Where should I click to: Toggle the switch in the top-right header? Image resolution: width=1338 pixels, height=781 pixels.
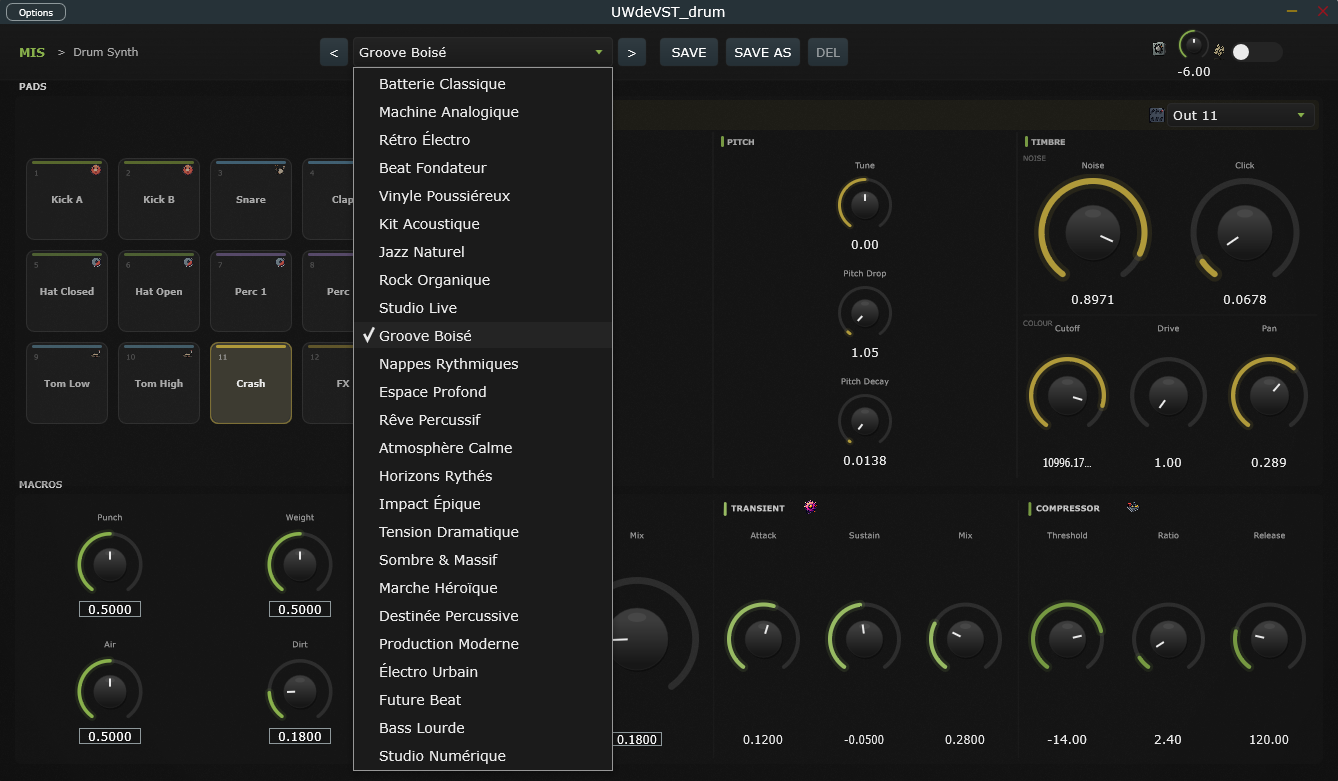pyautogui.click(x=1255, y=52)
